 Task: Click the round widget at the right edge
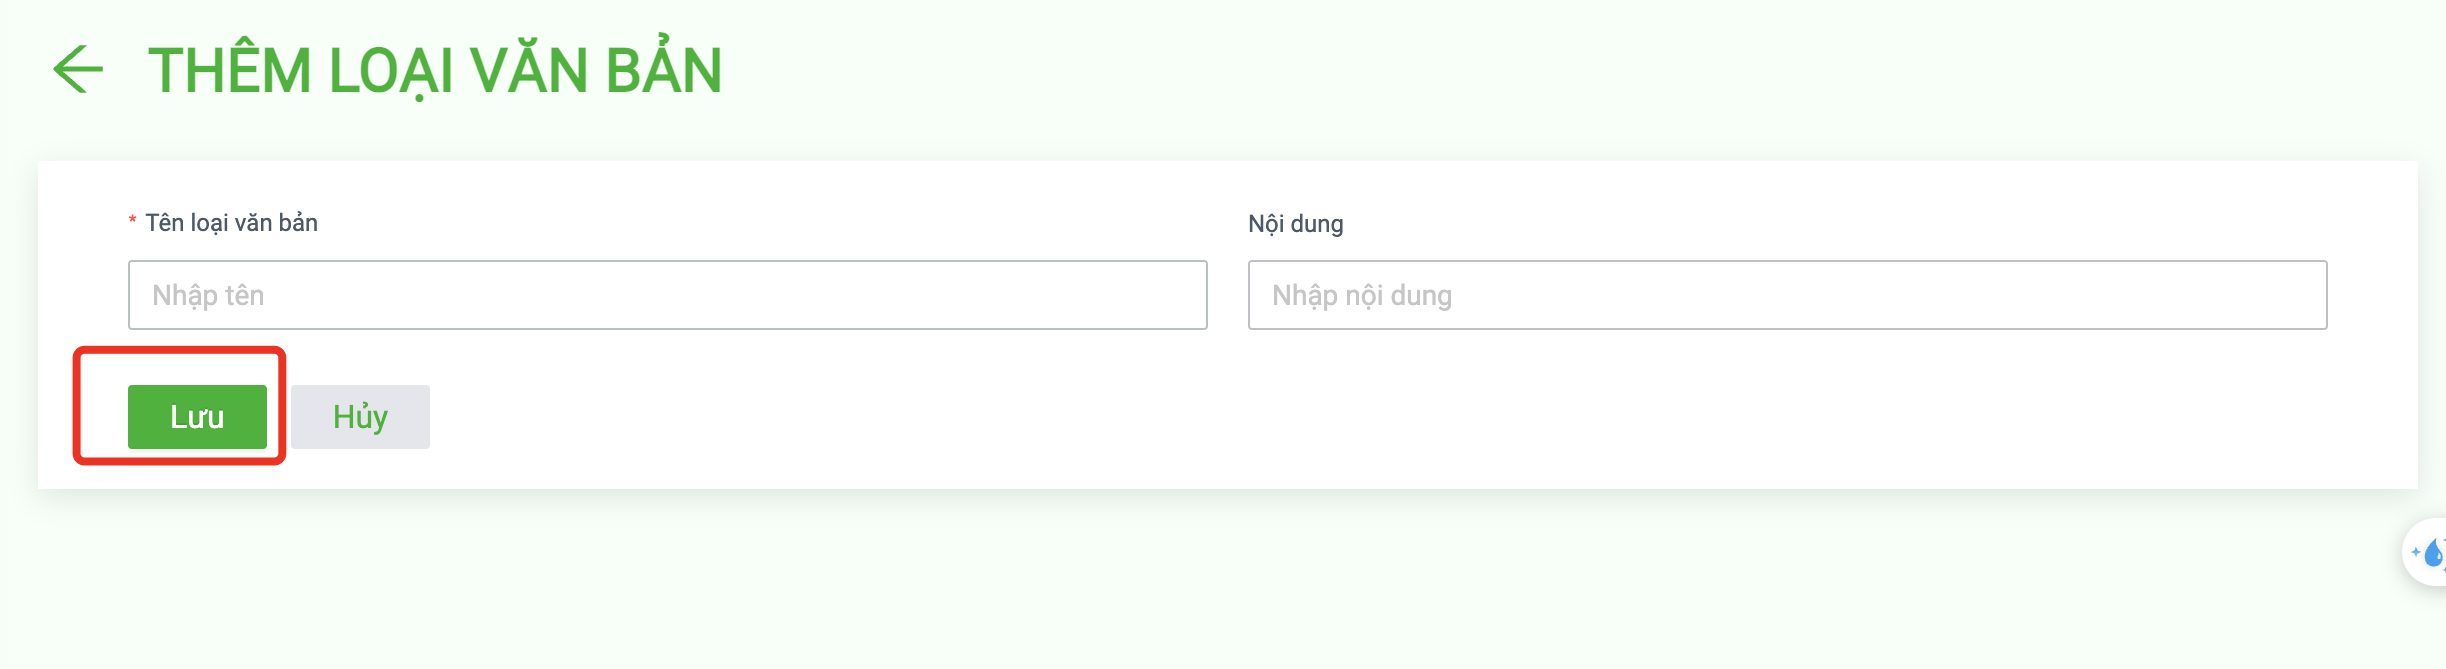coord(2426,552)
